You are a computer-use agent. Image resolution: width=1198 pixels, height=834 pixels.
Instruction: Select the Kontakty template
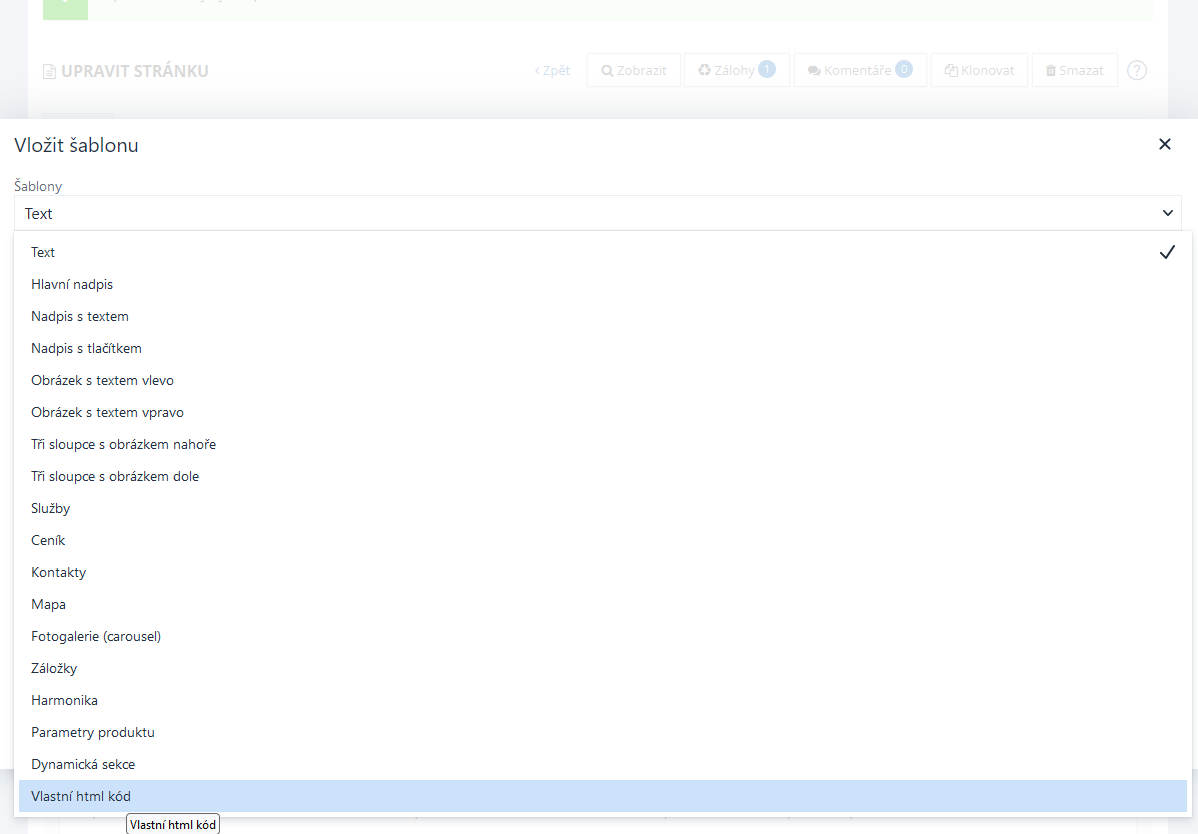[x=58, y=572]
